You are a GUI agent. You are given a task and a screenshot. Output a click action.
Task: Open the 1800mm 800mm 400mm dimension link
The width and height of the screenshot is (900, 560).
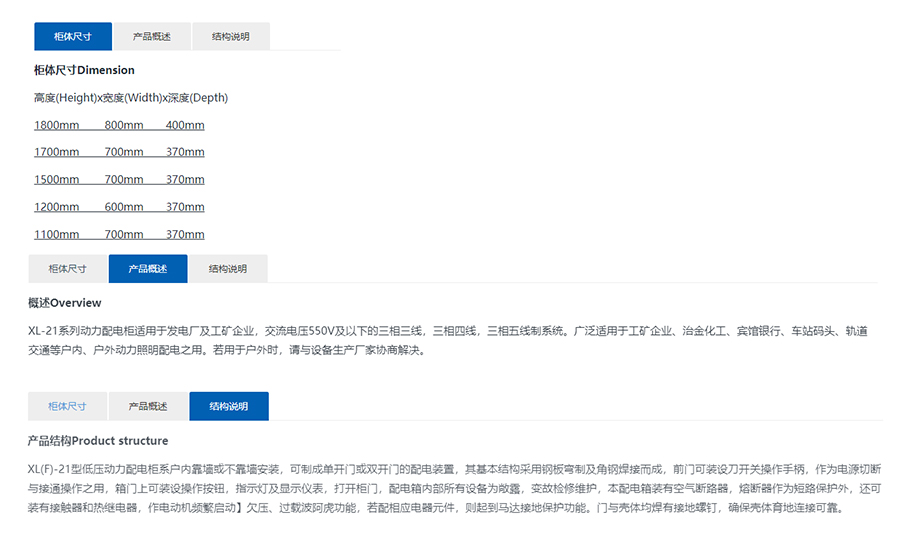pos(119,125)
